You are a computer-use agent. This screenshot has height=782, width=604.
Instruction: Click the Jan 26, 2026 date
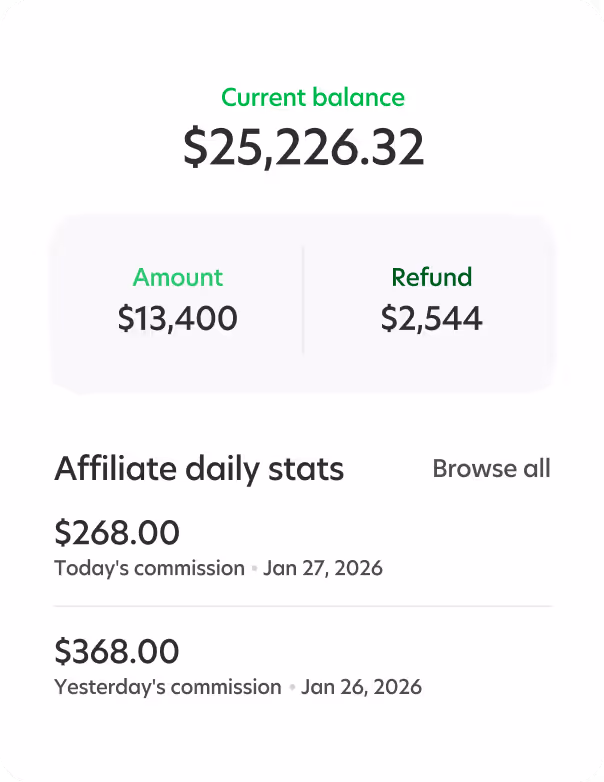pos(361,687)
